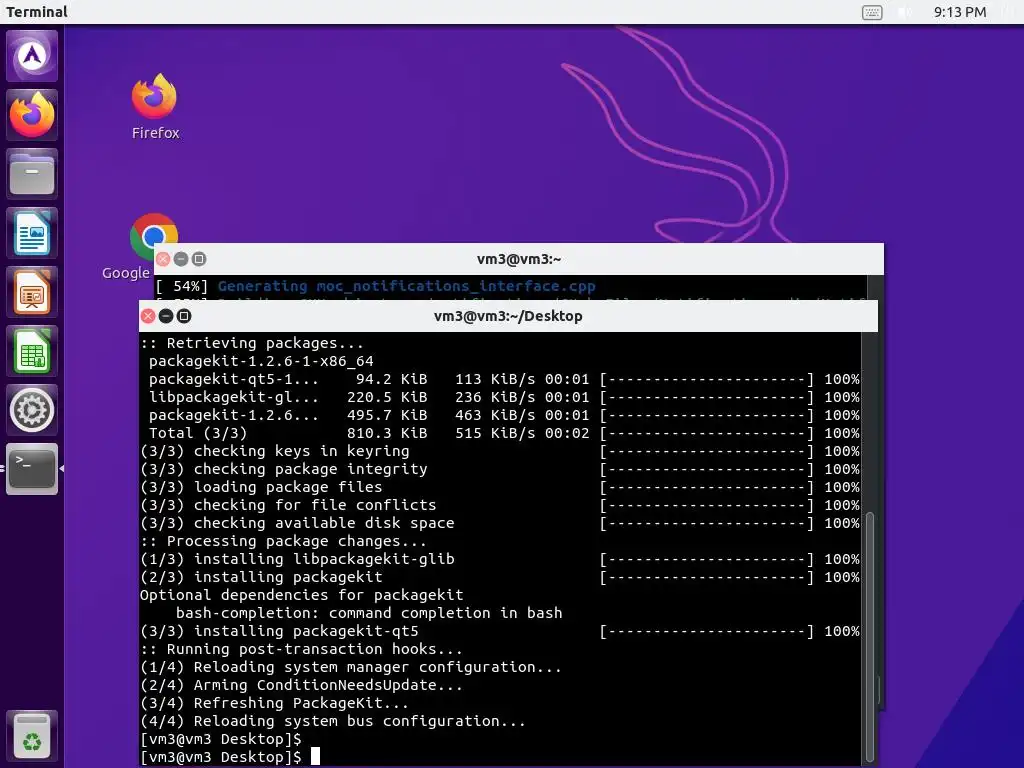Screen dimensions: 1024x768
Task: Open the Files manager from the dock
Action: [x=32, y=174]
